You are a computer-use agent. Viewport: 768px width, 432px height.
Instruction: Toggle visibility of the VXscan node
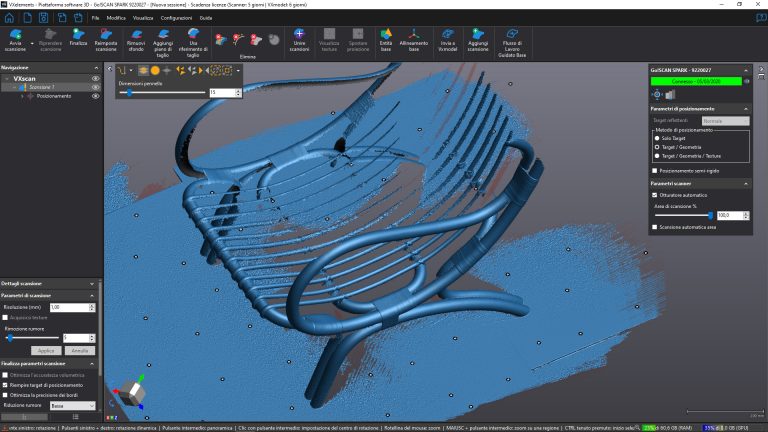[95, 78]
